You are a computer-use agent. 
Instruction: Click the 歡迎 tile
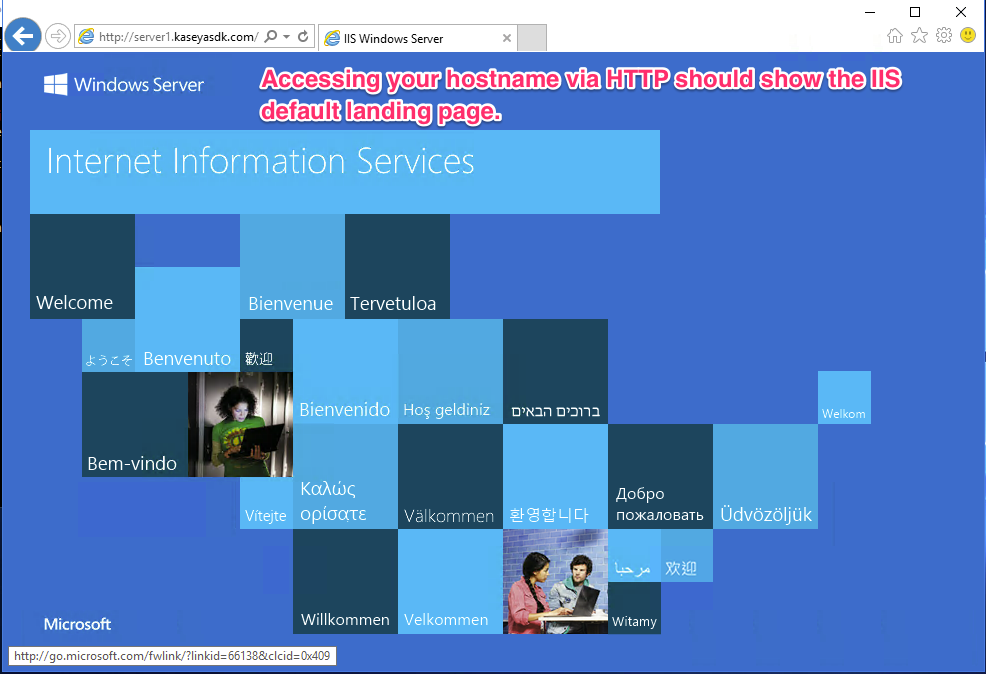point(267,346)
